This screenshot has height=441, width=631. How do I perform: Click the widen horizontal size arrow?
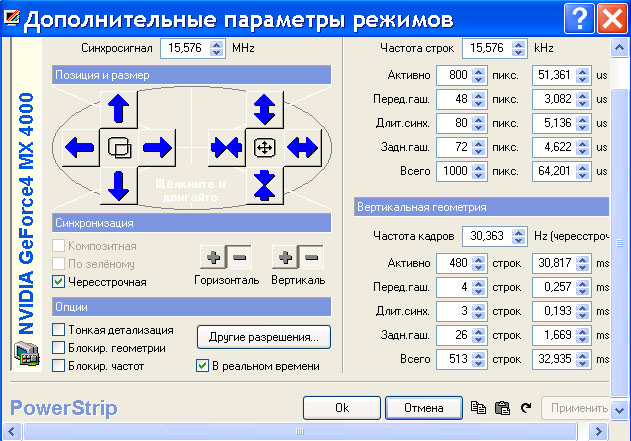pos(302,148)
